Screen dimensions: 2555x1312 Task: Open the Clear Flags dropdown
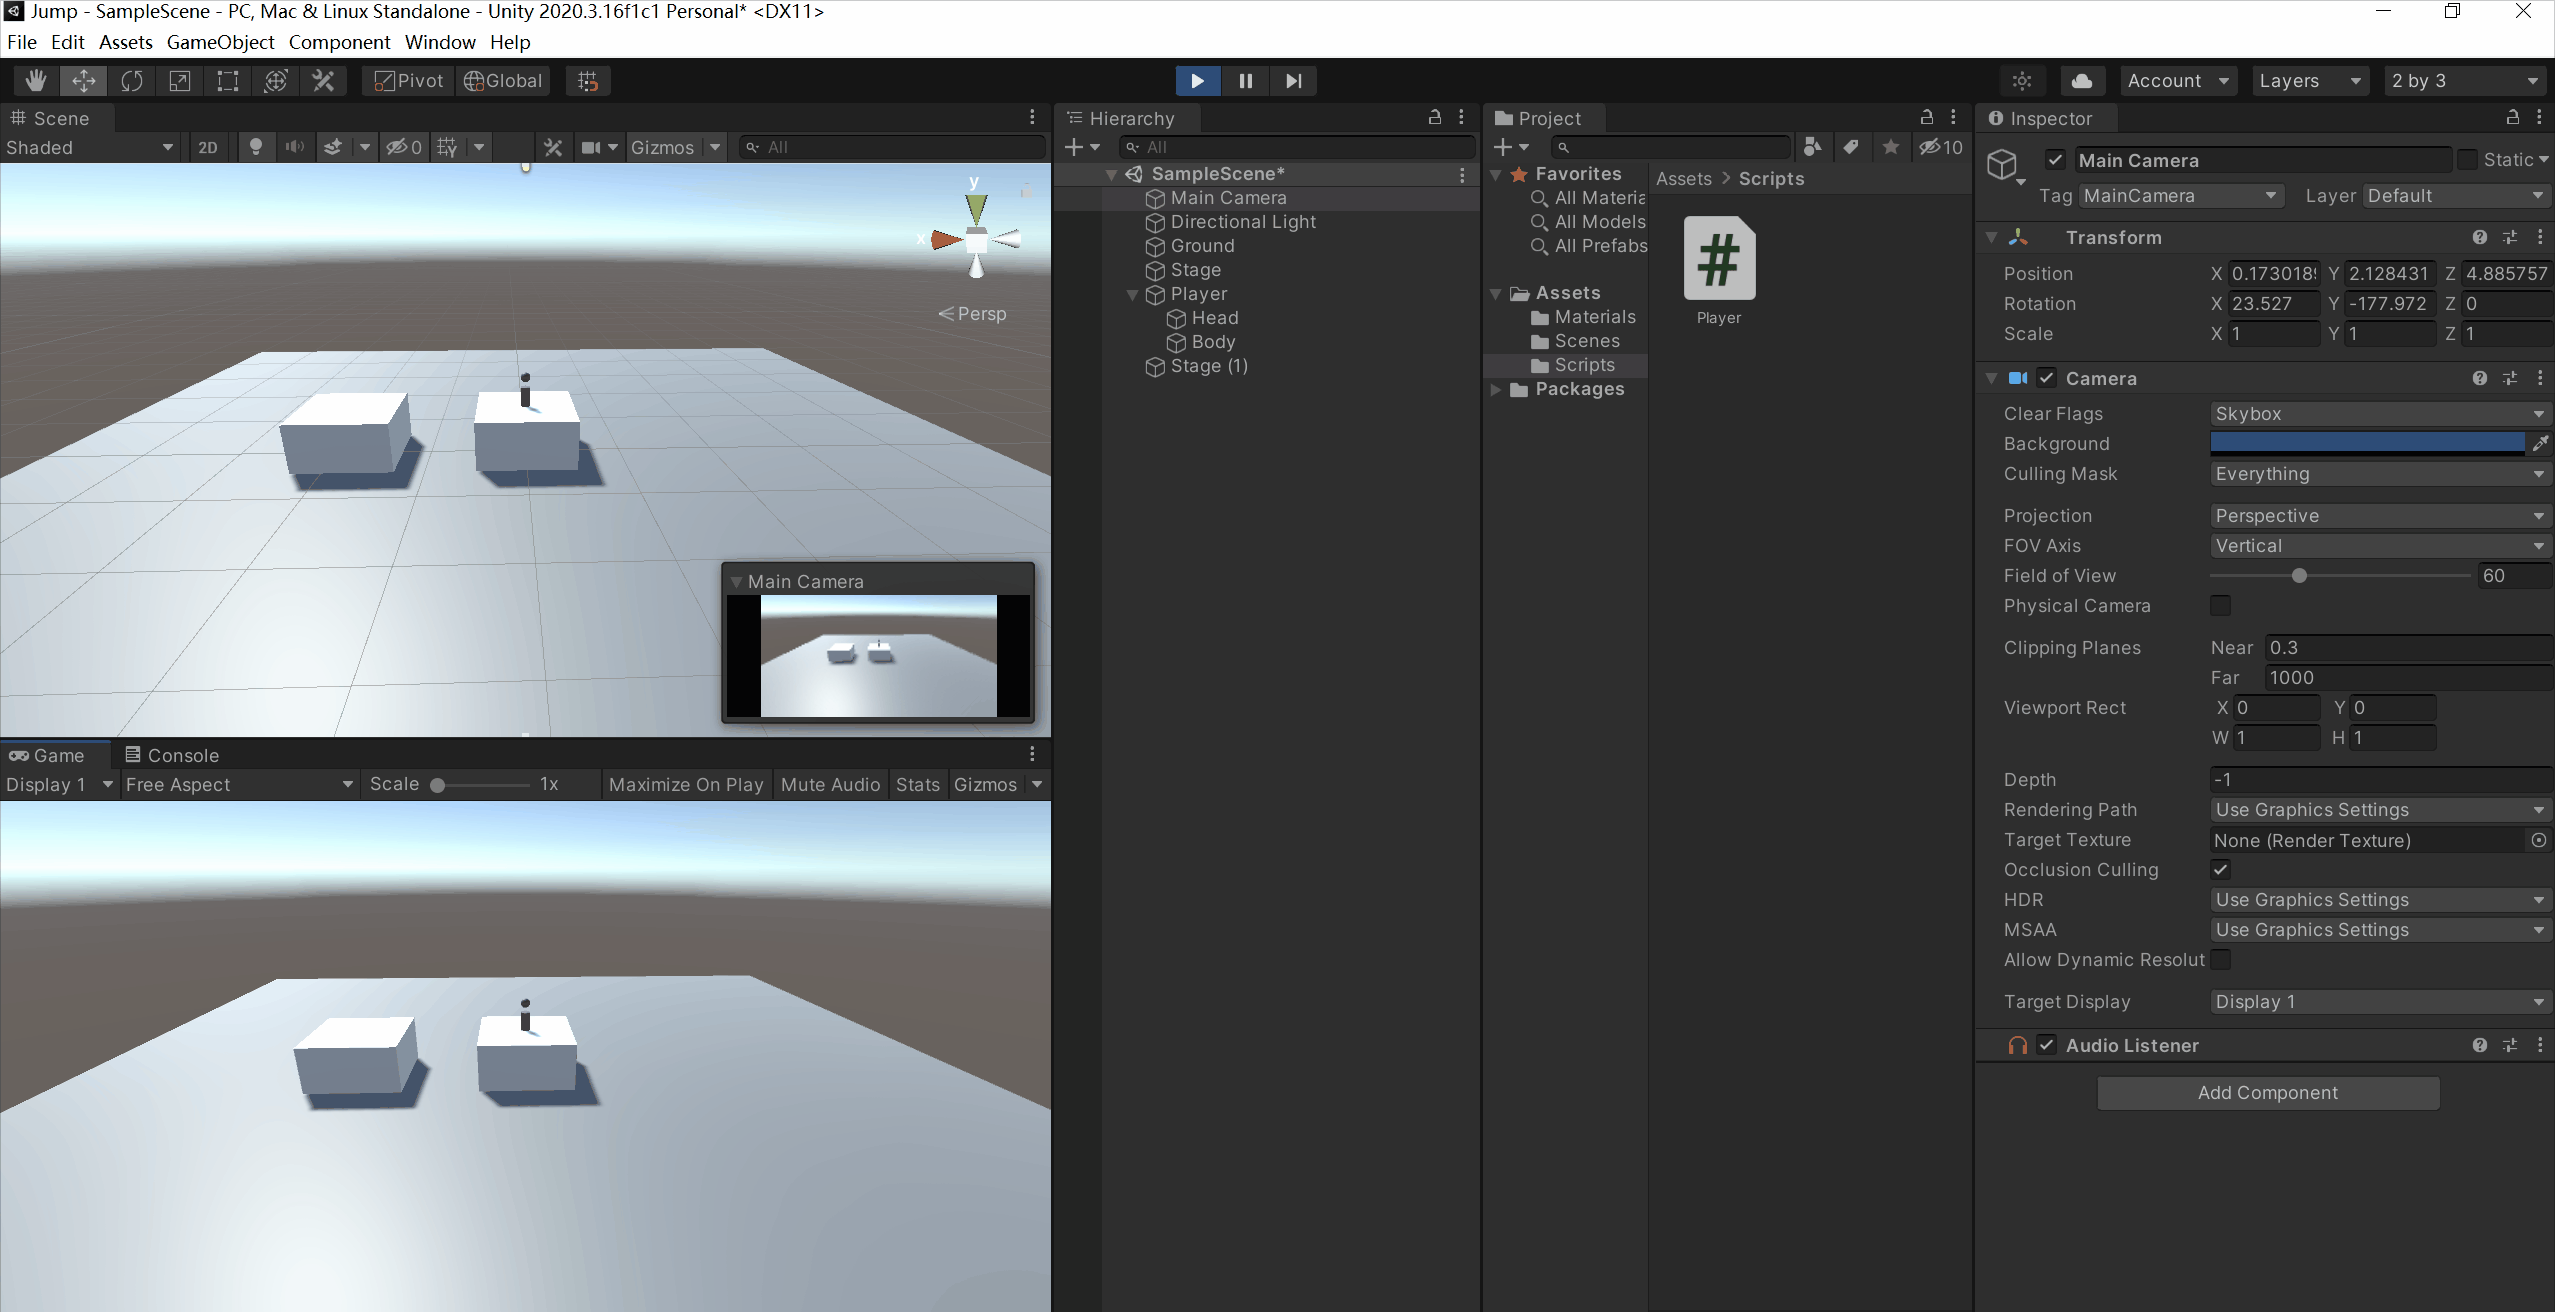[x=2378, y=414]
